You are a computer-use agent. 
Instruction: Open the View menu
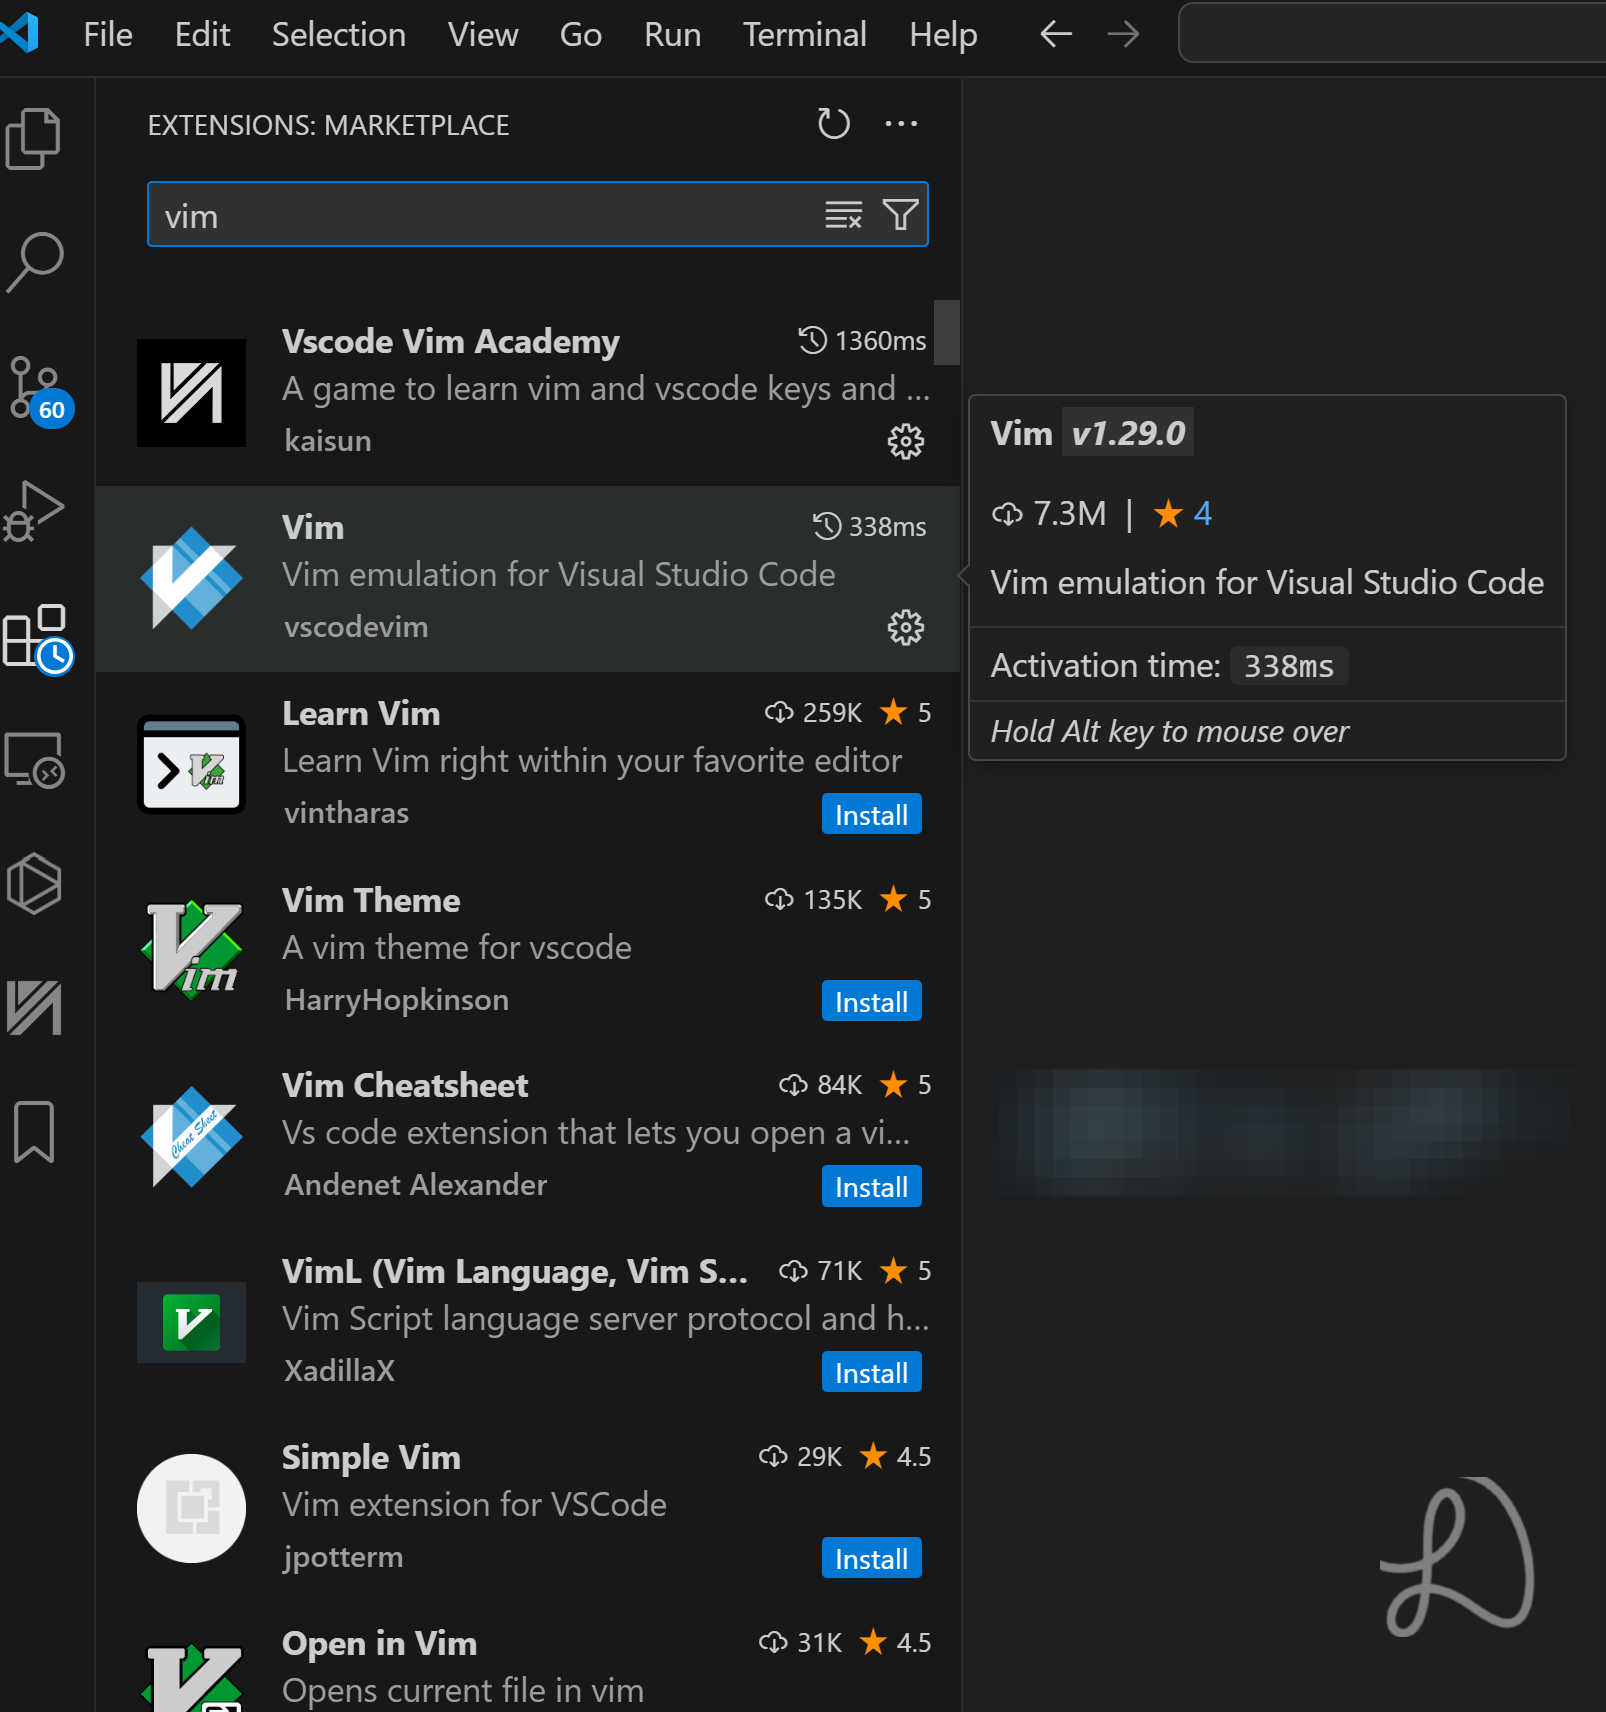(483, 35)
